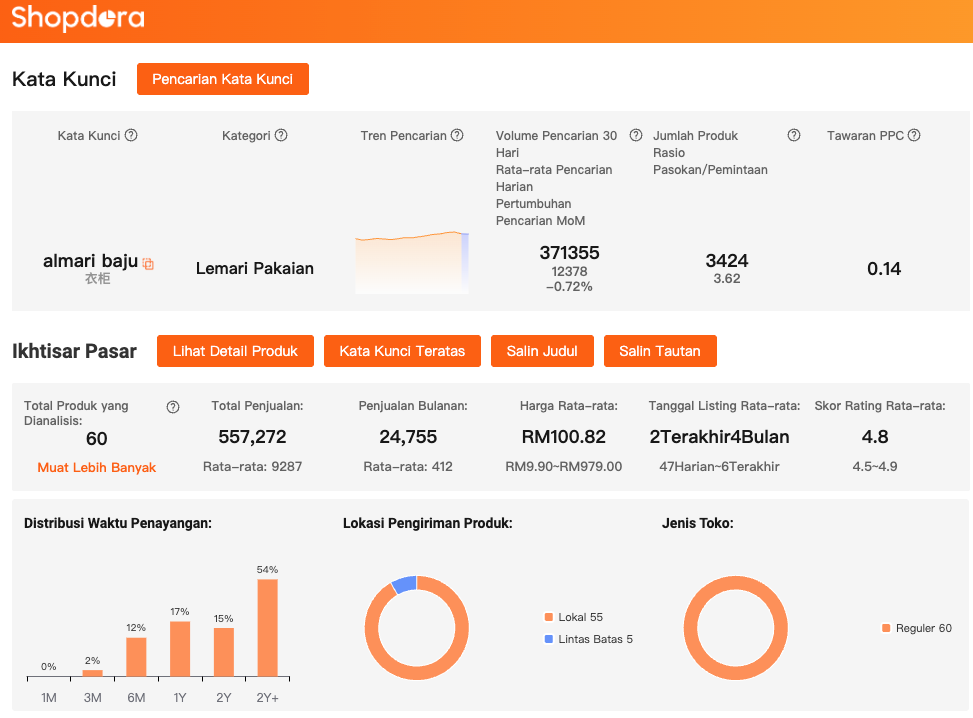Copy the keyword almari baju icon
973x718 pixels.
point(148,264)
